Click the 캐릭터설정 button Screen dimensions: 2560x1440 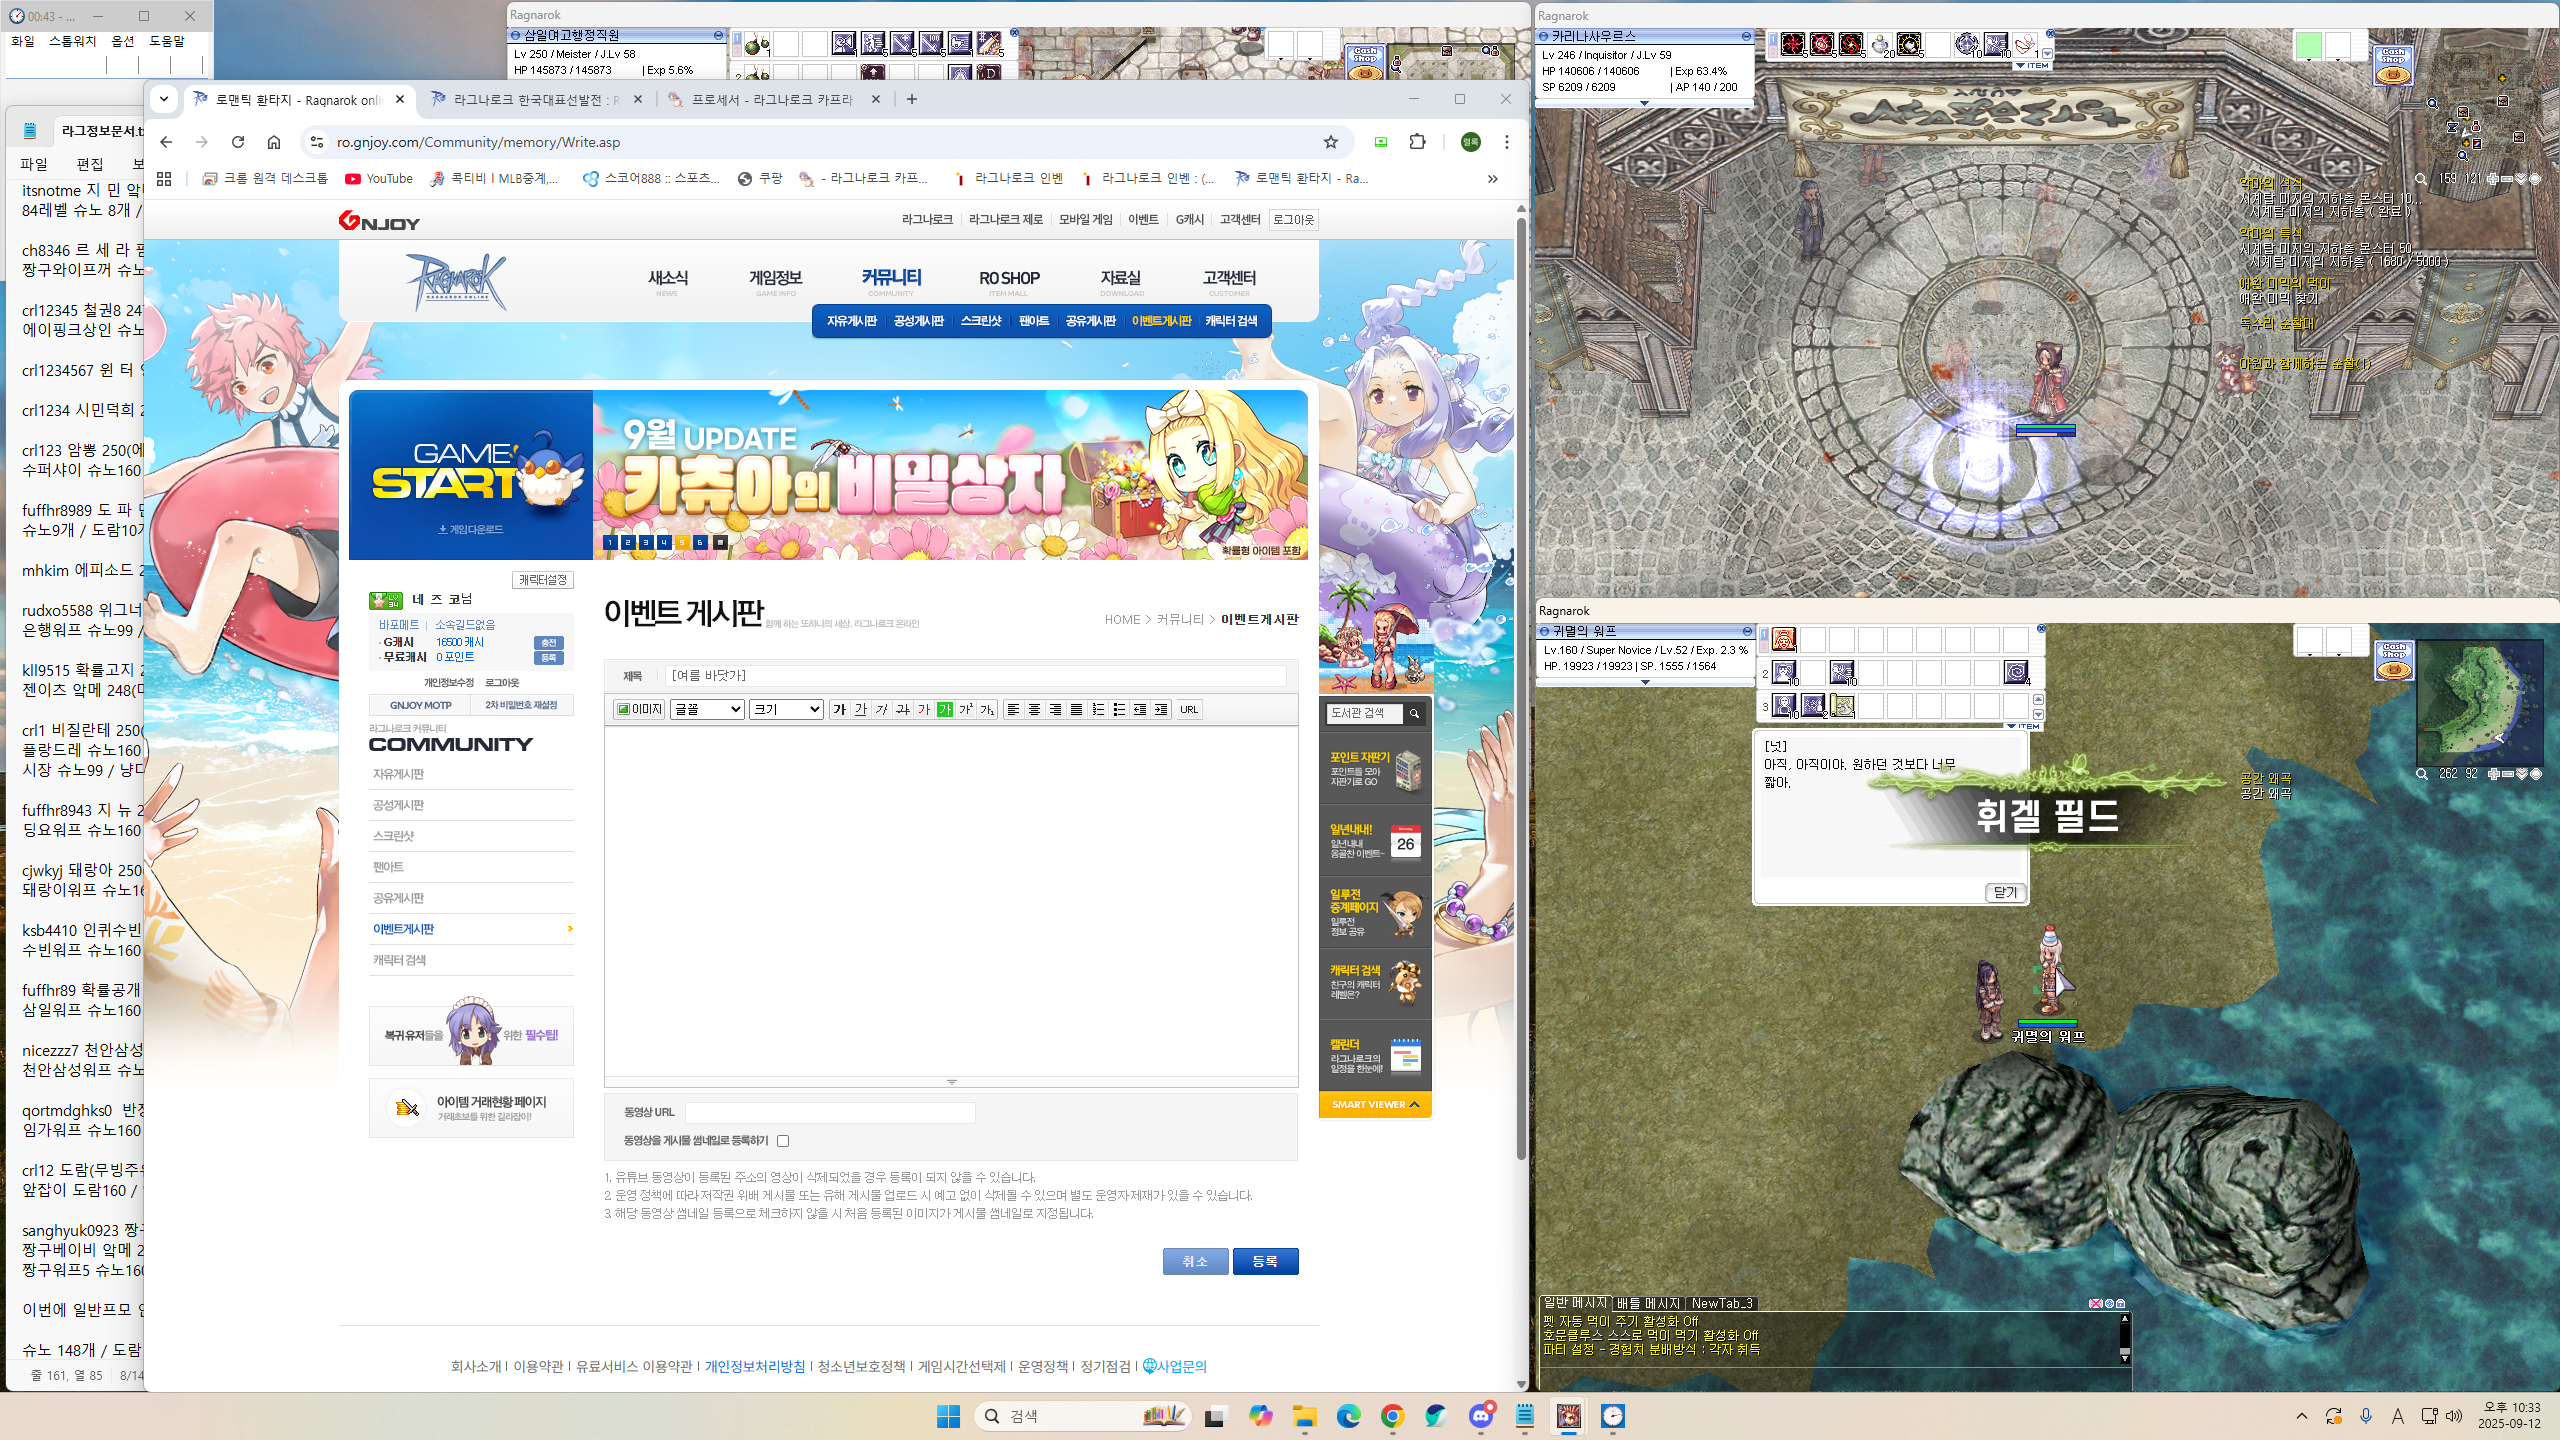(543, 580)
